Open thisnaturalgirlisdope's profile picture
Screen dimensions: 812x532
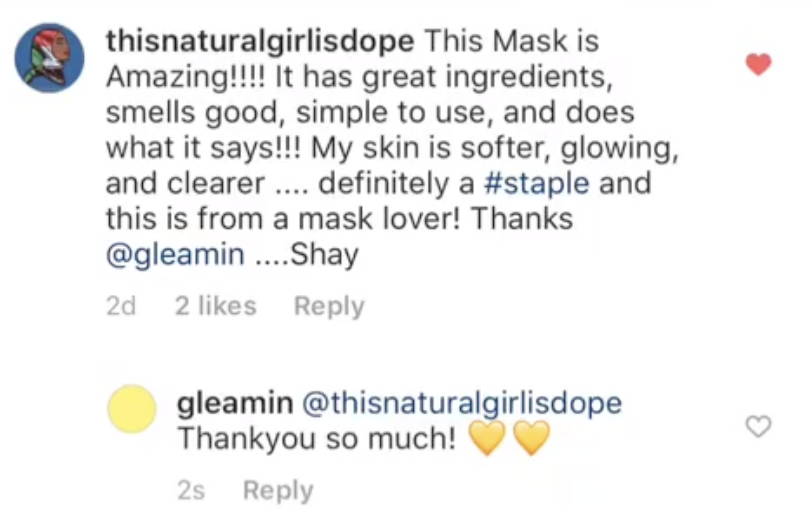49,57
